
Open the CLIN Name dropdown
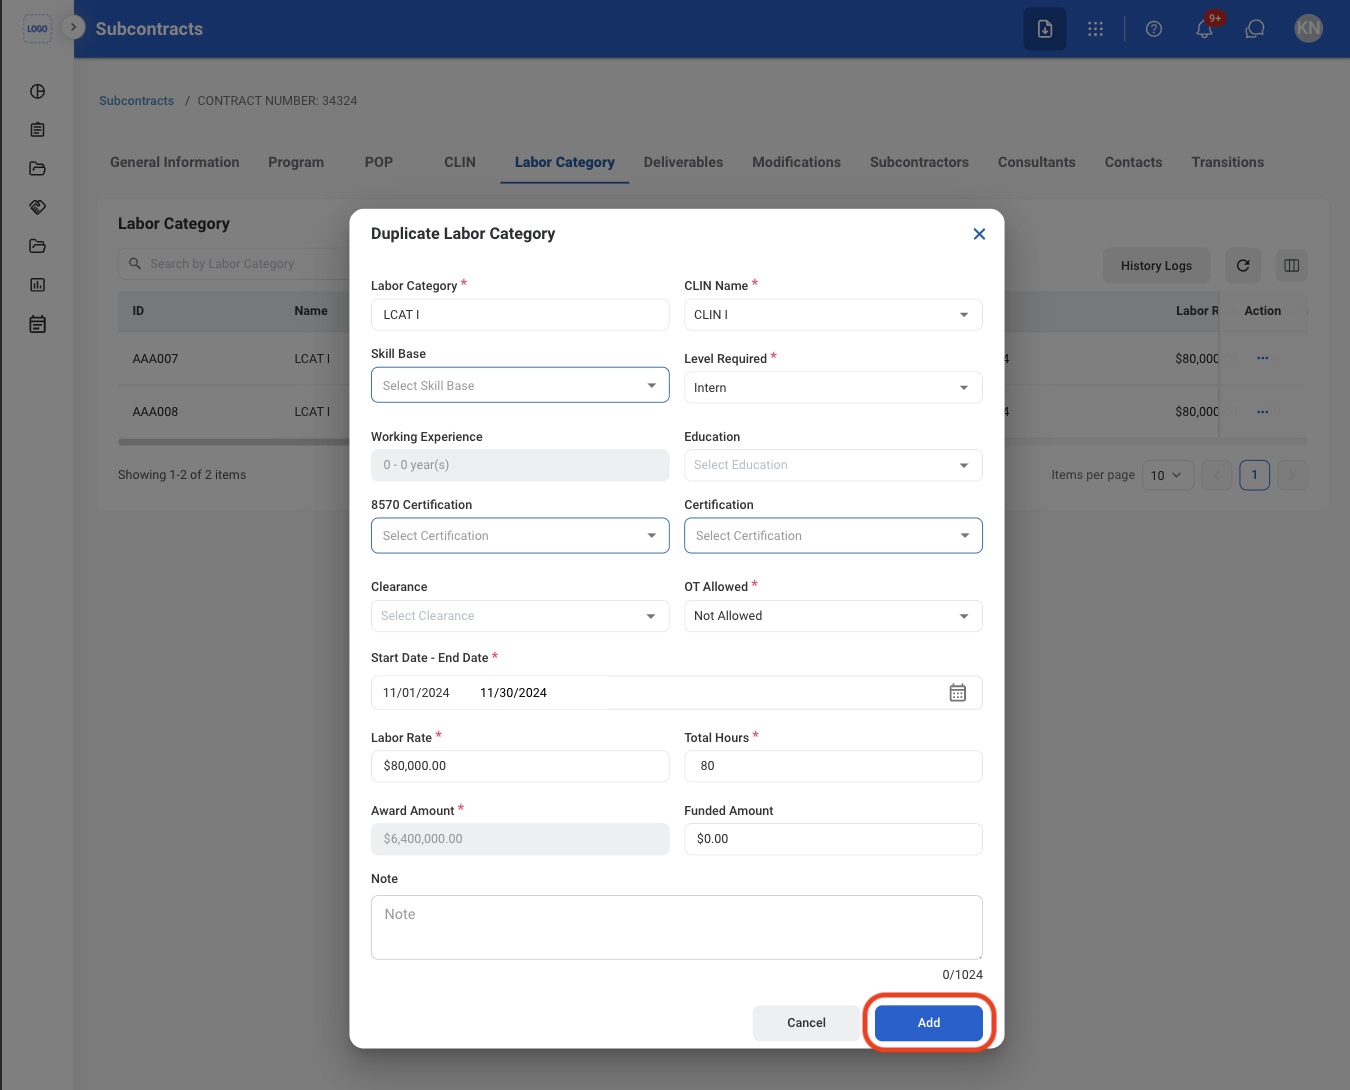point(833,315)
